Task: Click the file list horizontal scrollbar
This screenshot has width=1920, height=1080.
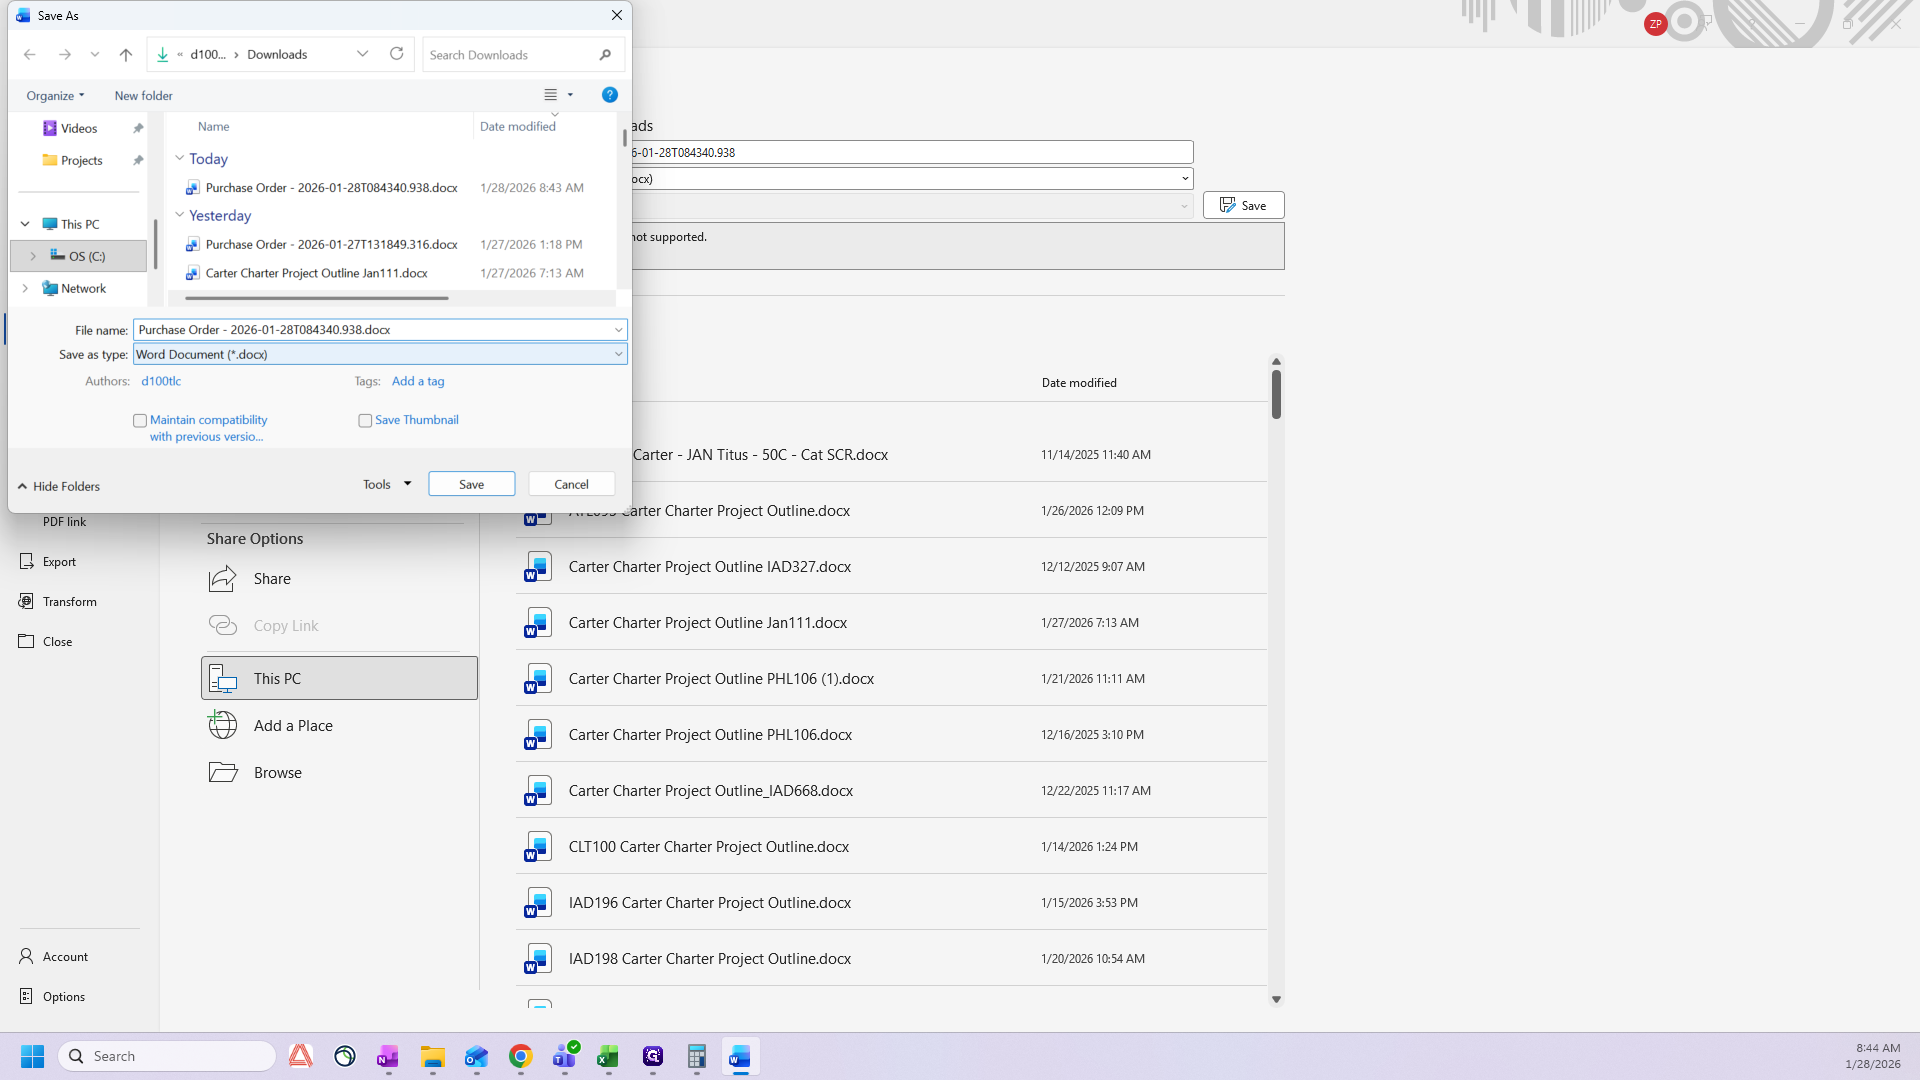Action: pyautogui.click(x=316, y=298)
